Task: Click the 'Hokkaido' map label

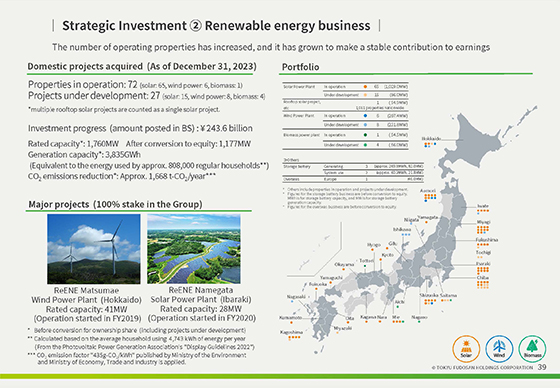Action: (431, 139)
